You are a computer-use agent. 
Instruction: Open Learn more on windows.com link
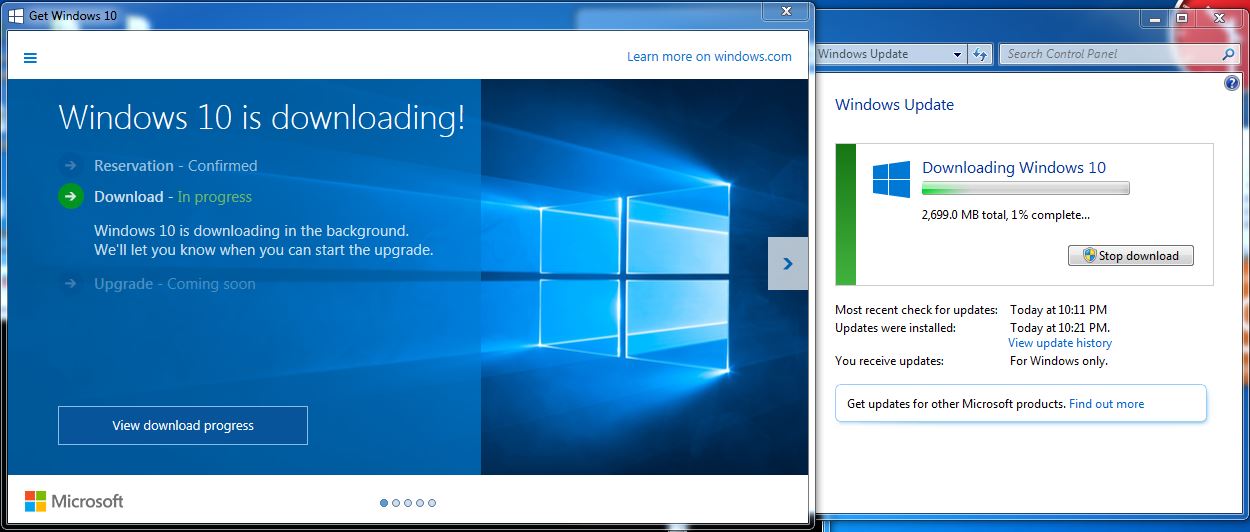tap(709, 56)
